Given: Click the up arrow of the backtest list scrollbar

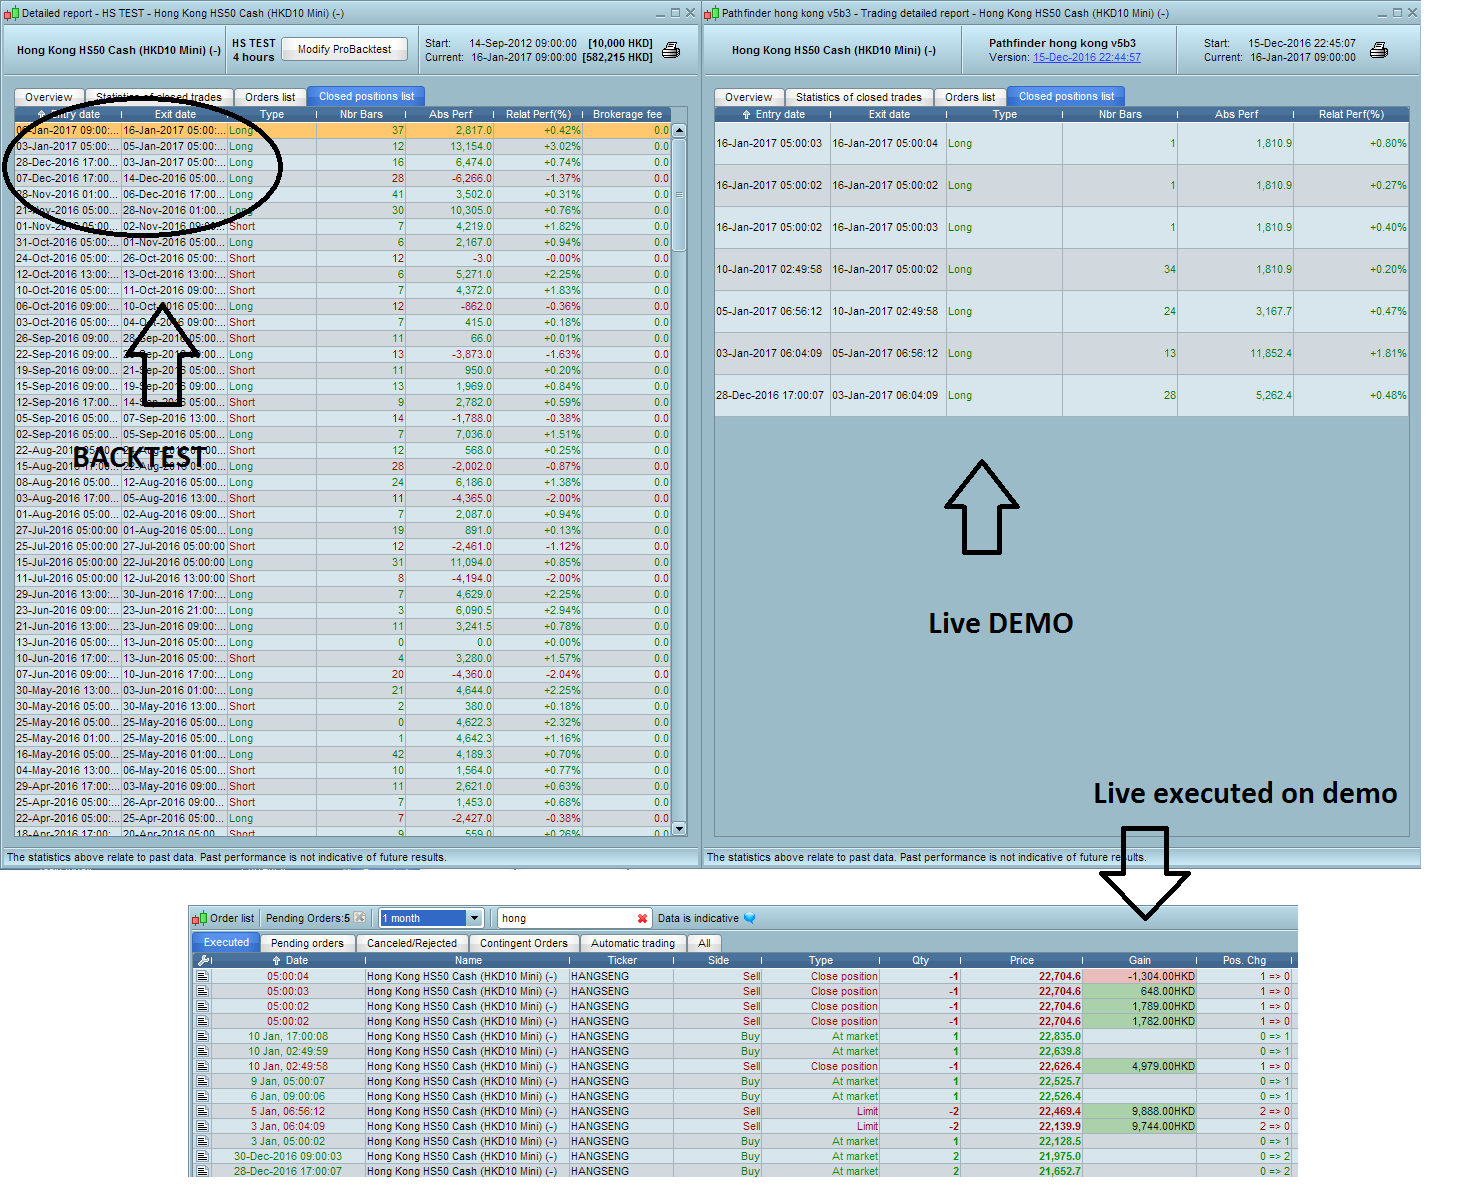Looking at the screenshot, I should click(x=679, y=130).
